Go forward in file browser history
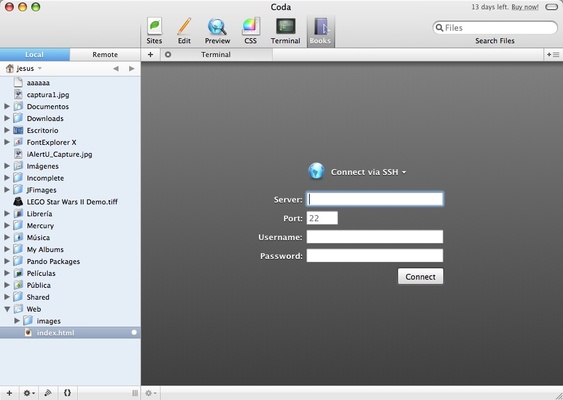Screen dimensions: 563x400 click(131, 68)
